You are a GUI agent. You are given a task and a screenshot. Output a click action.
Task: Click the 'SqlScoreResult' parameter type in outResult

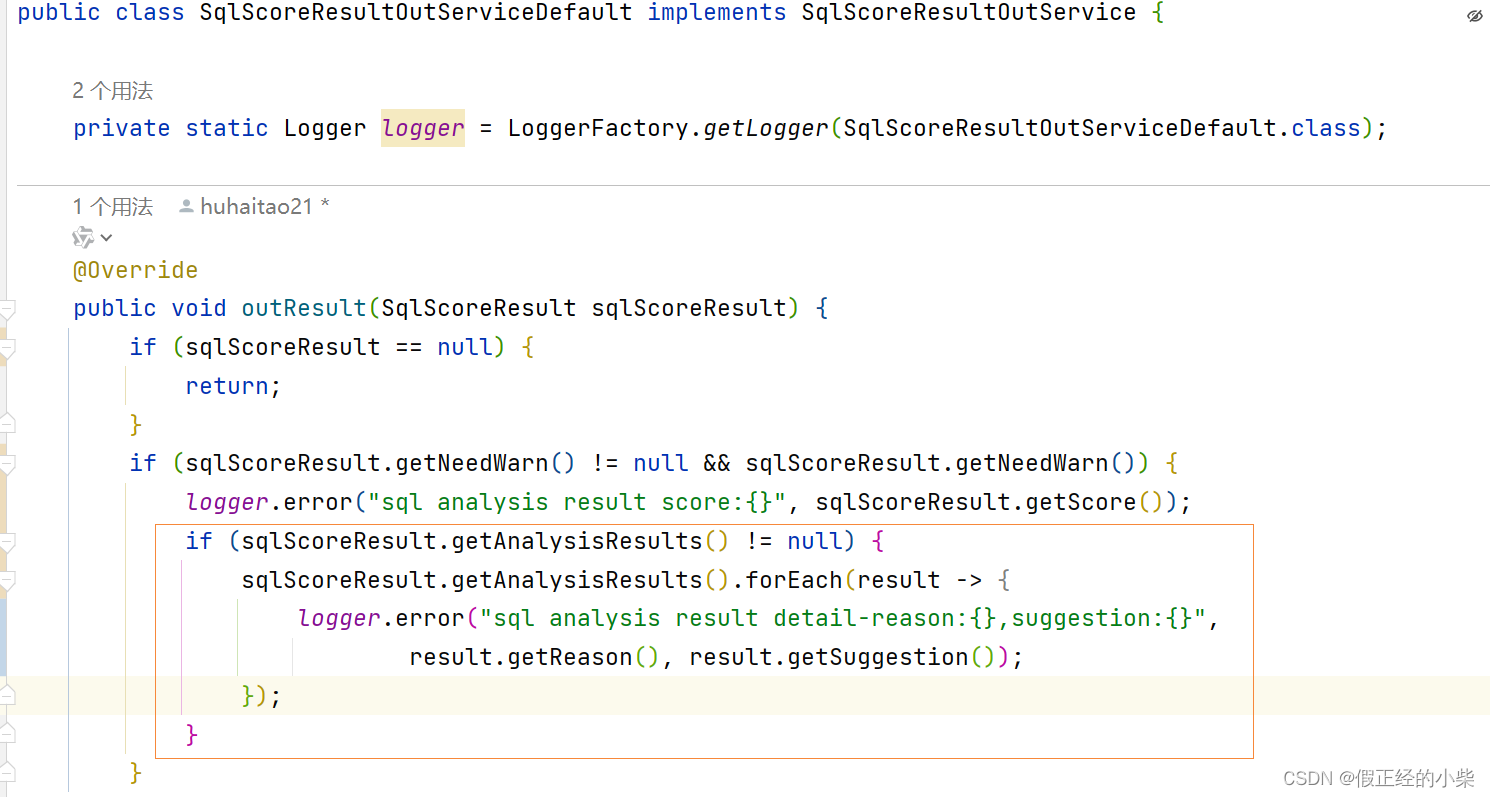pos(479,308)
